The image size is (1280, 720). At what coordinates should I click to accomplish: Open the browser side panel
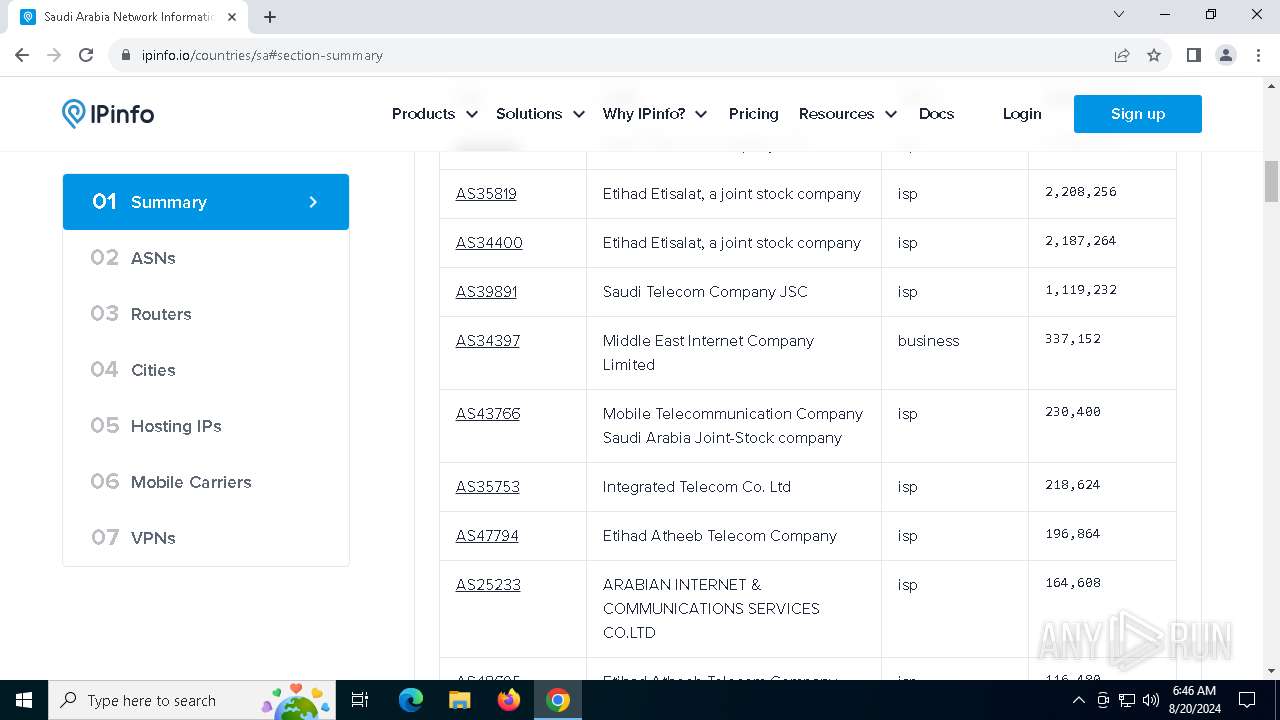[1193, 55]
